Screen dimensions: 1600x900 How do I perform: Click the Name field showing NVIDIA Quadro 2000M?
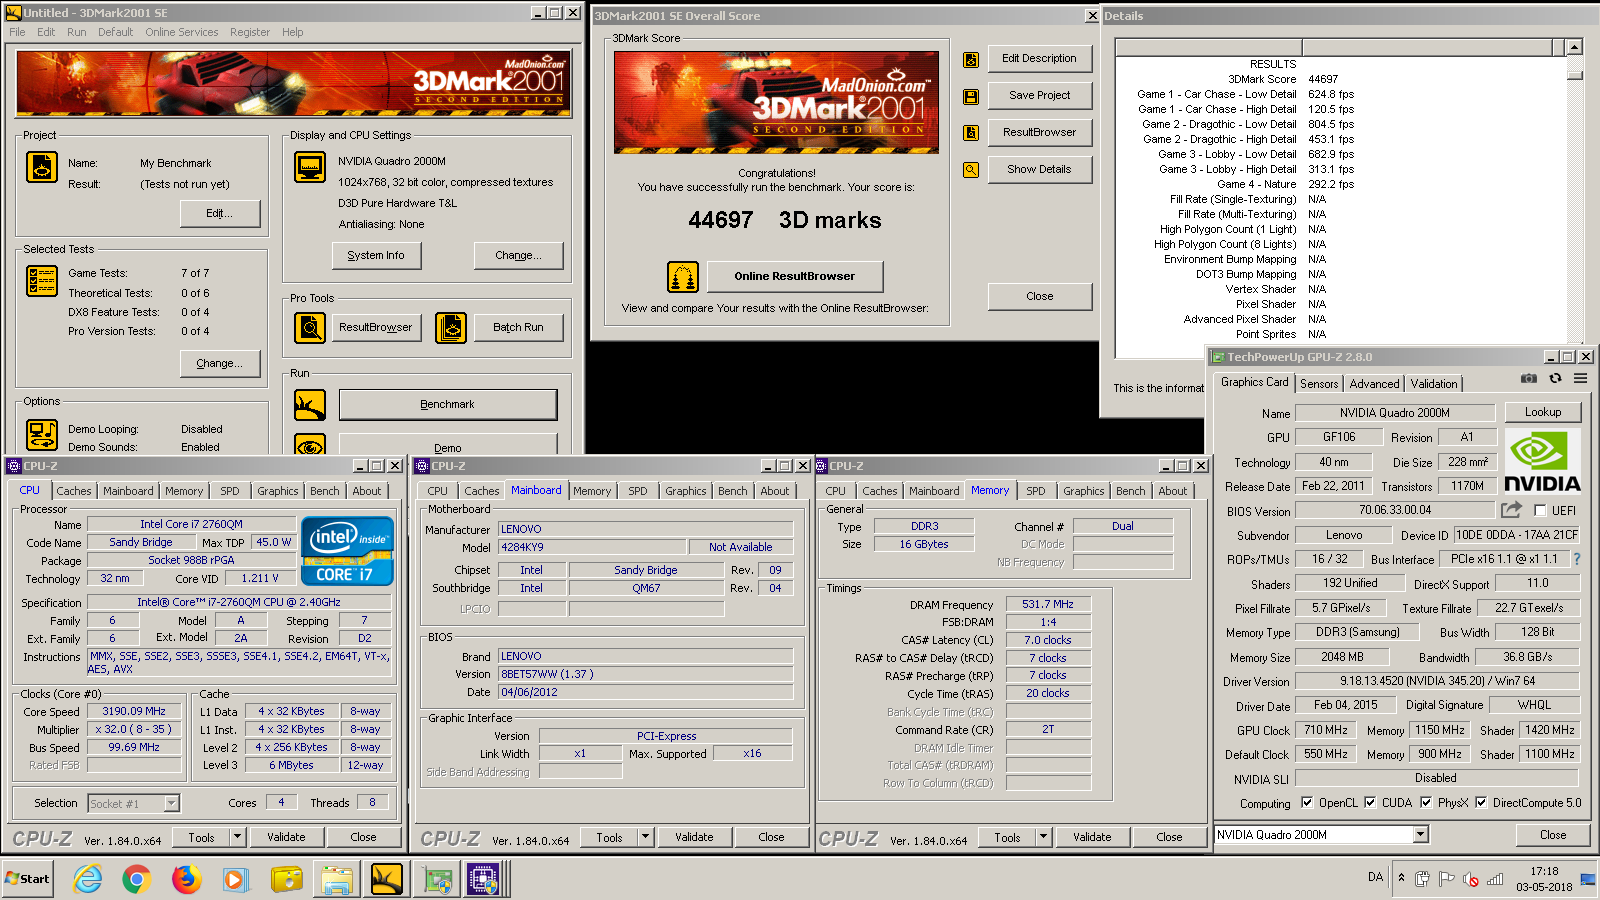[1394, 413]
